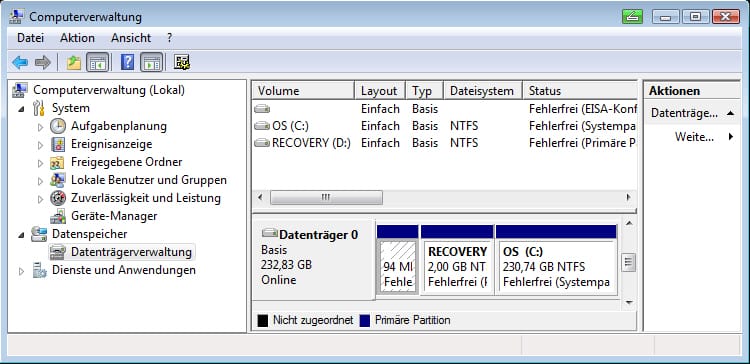
Task: Click the drive icon next to RECOVERY (D:)
Action: [x=262, y=143]
